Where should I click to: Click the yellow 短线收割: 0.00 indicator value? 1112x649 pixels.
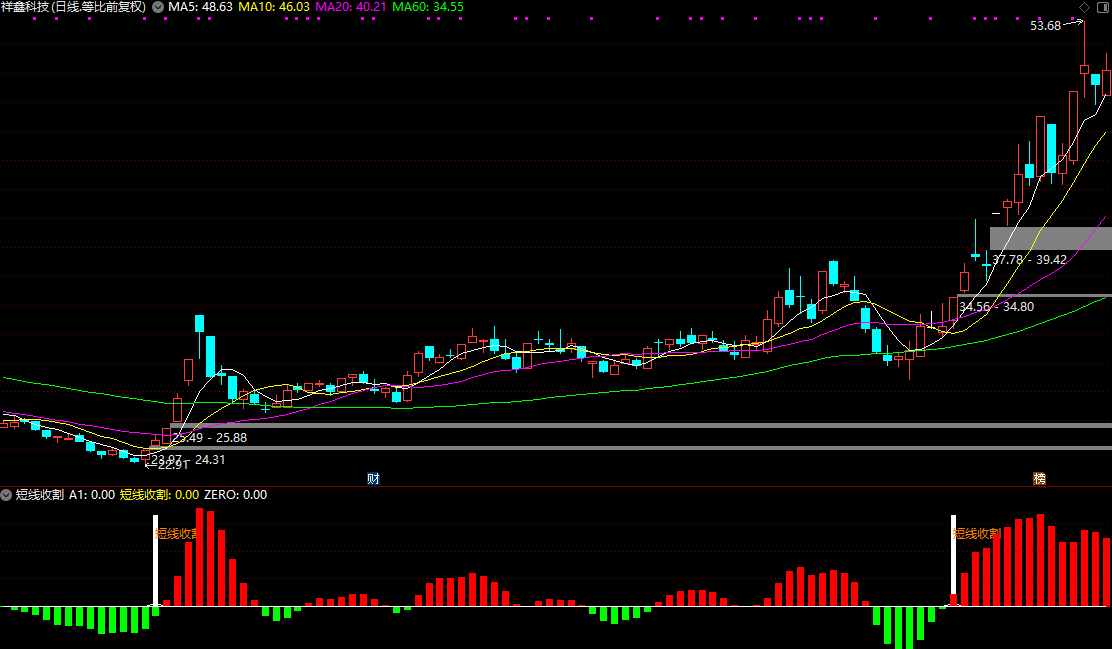tap(159, 495)
